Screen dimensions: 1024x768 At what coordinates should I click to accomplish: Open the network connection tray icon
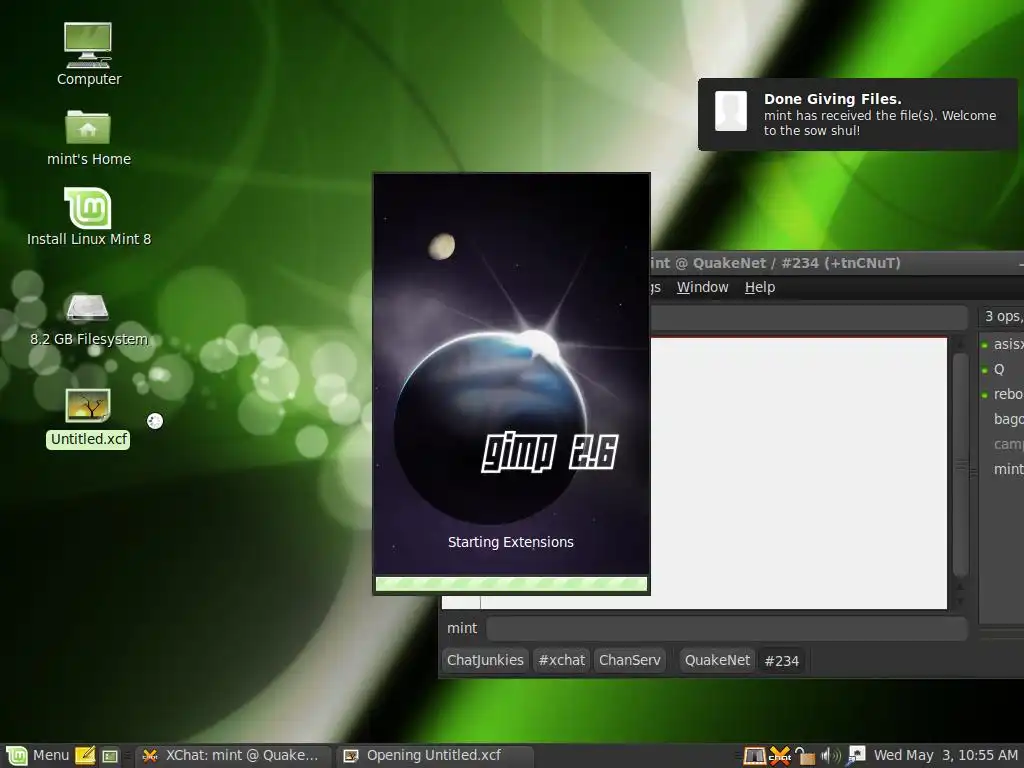856,756
